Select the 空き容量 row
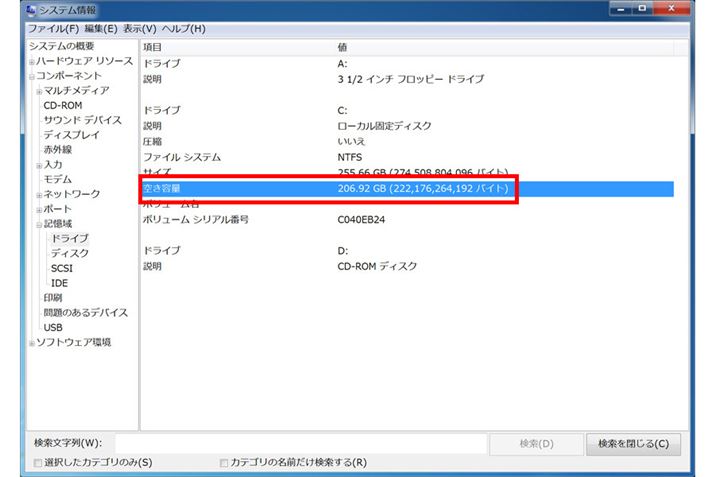 [407, 188]
